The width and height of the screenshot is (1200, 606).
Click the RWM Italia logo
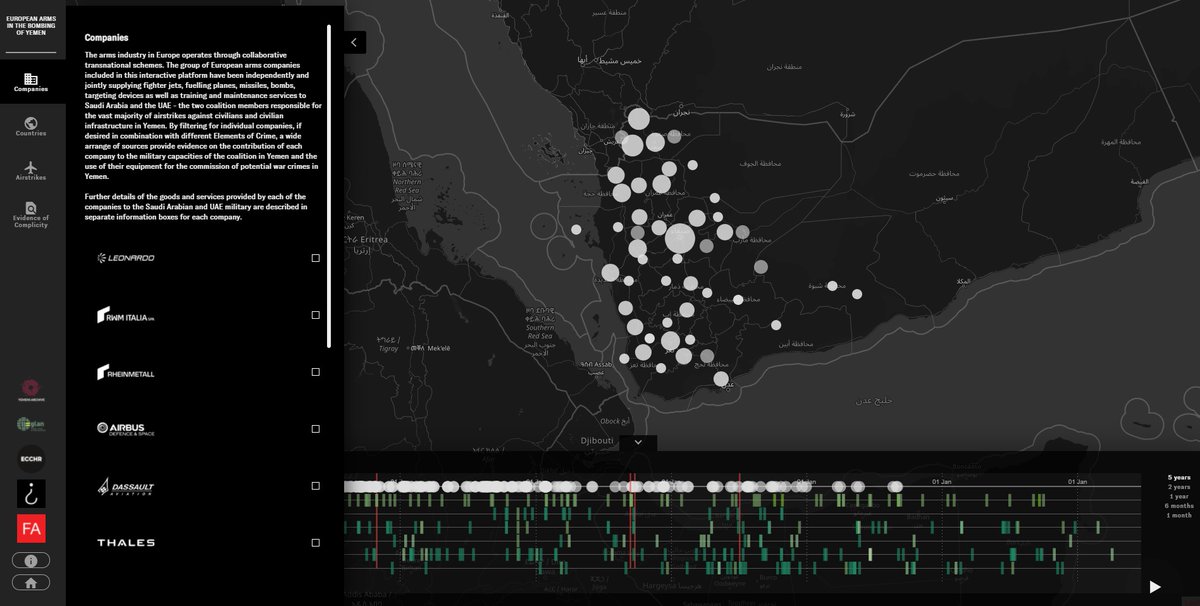coord(126,315)
